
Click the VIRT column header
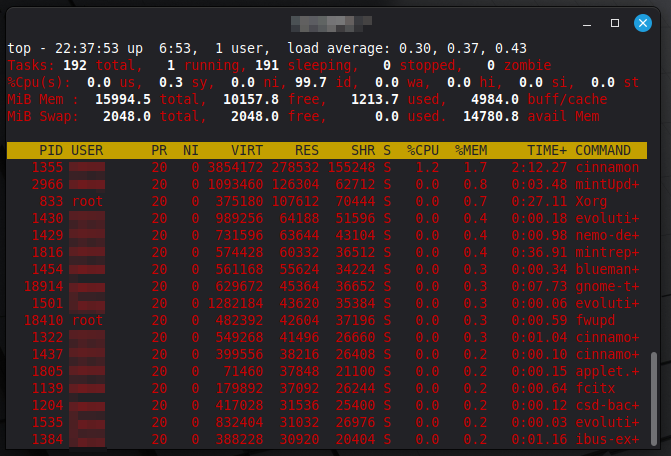coord(246,150)
